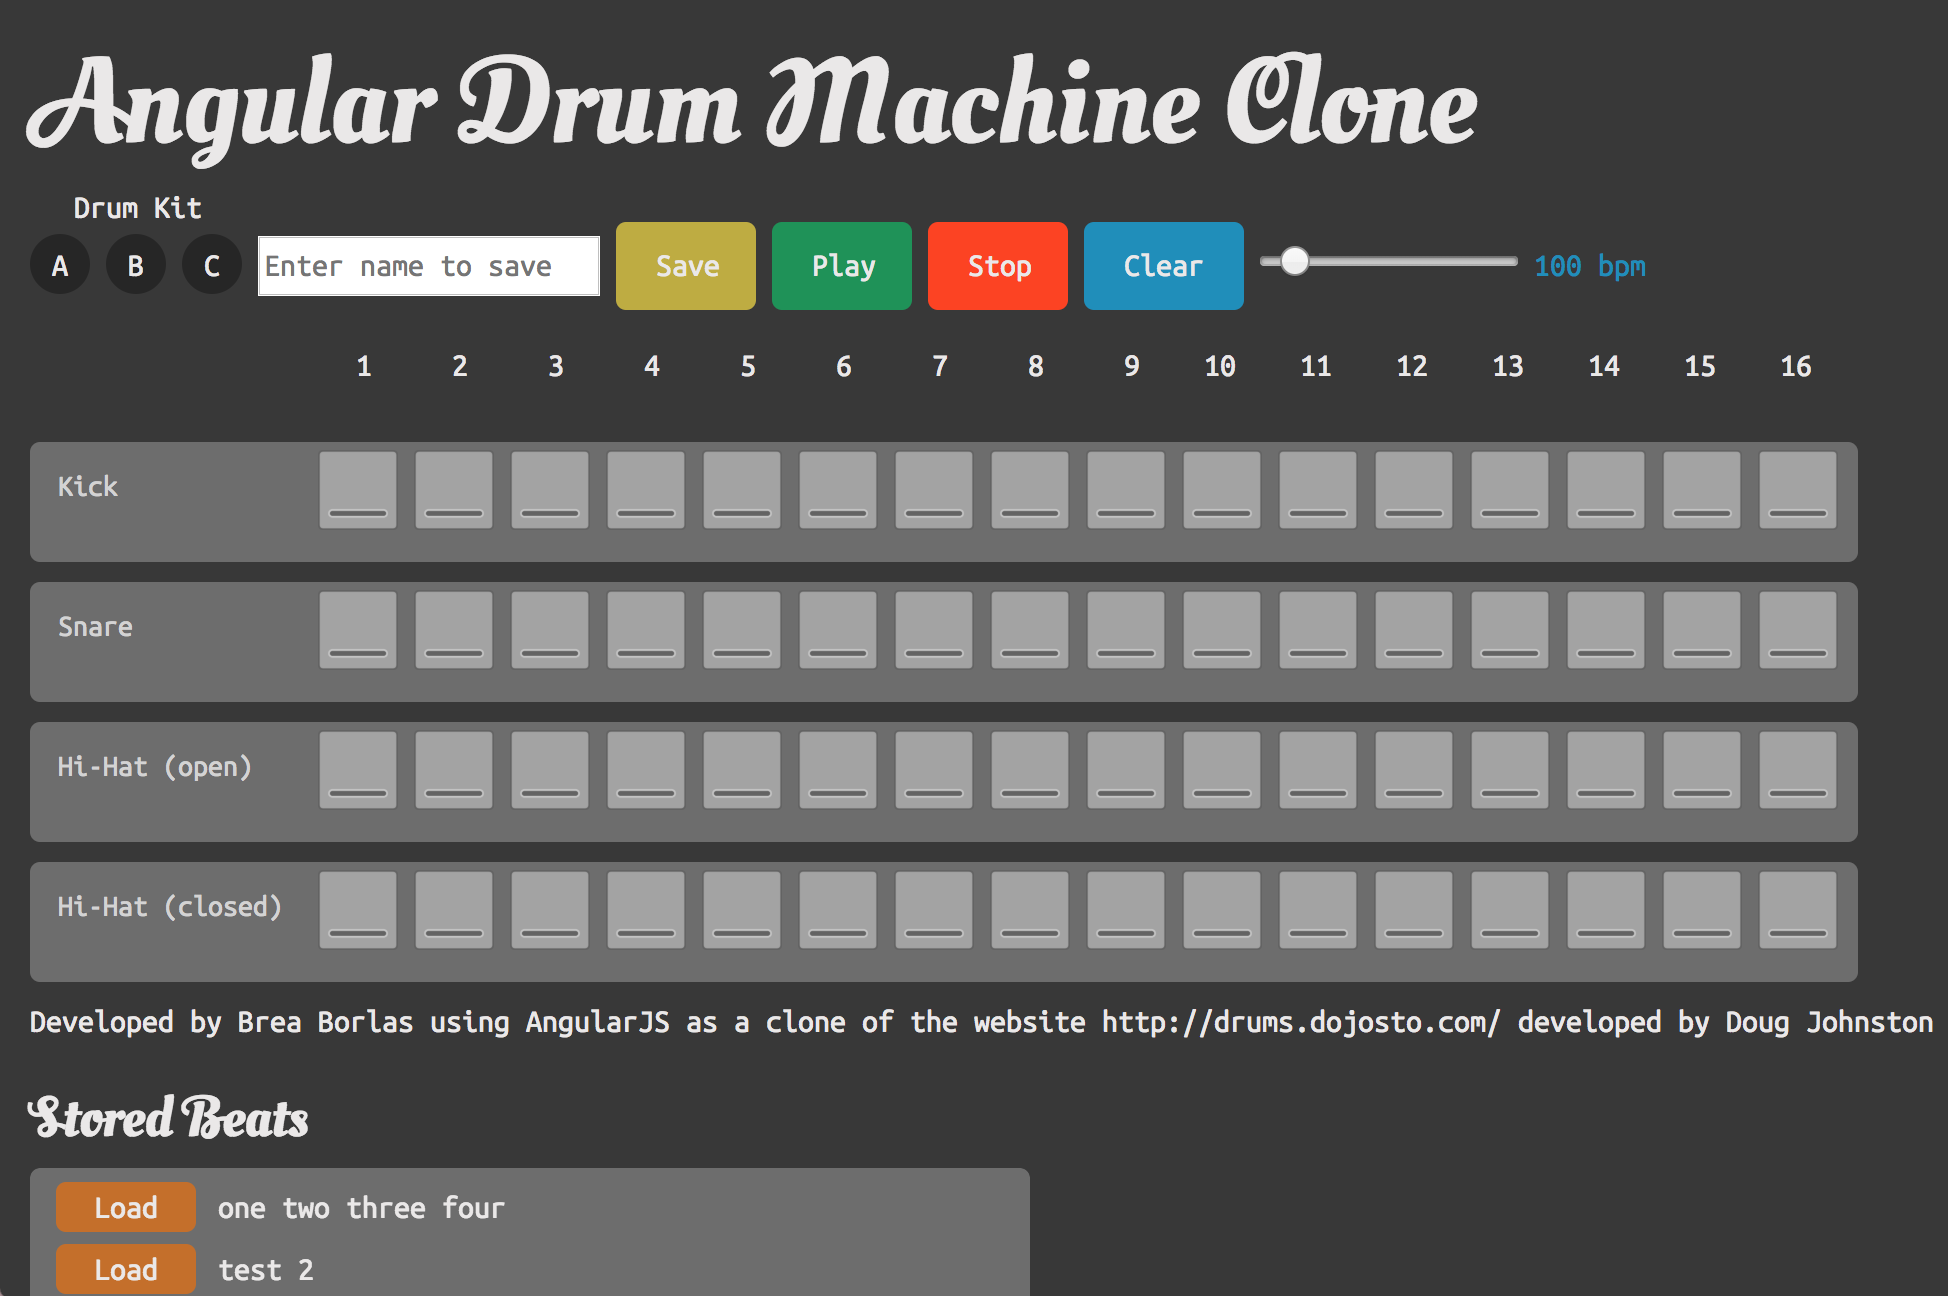Toggle Snare step 1 pad
1948x1296 pixels.
click(x=358, y=630)
